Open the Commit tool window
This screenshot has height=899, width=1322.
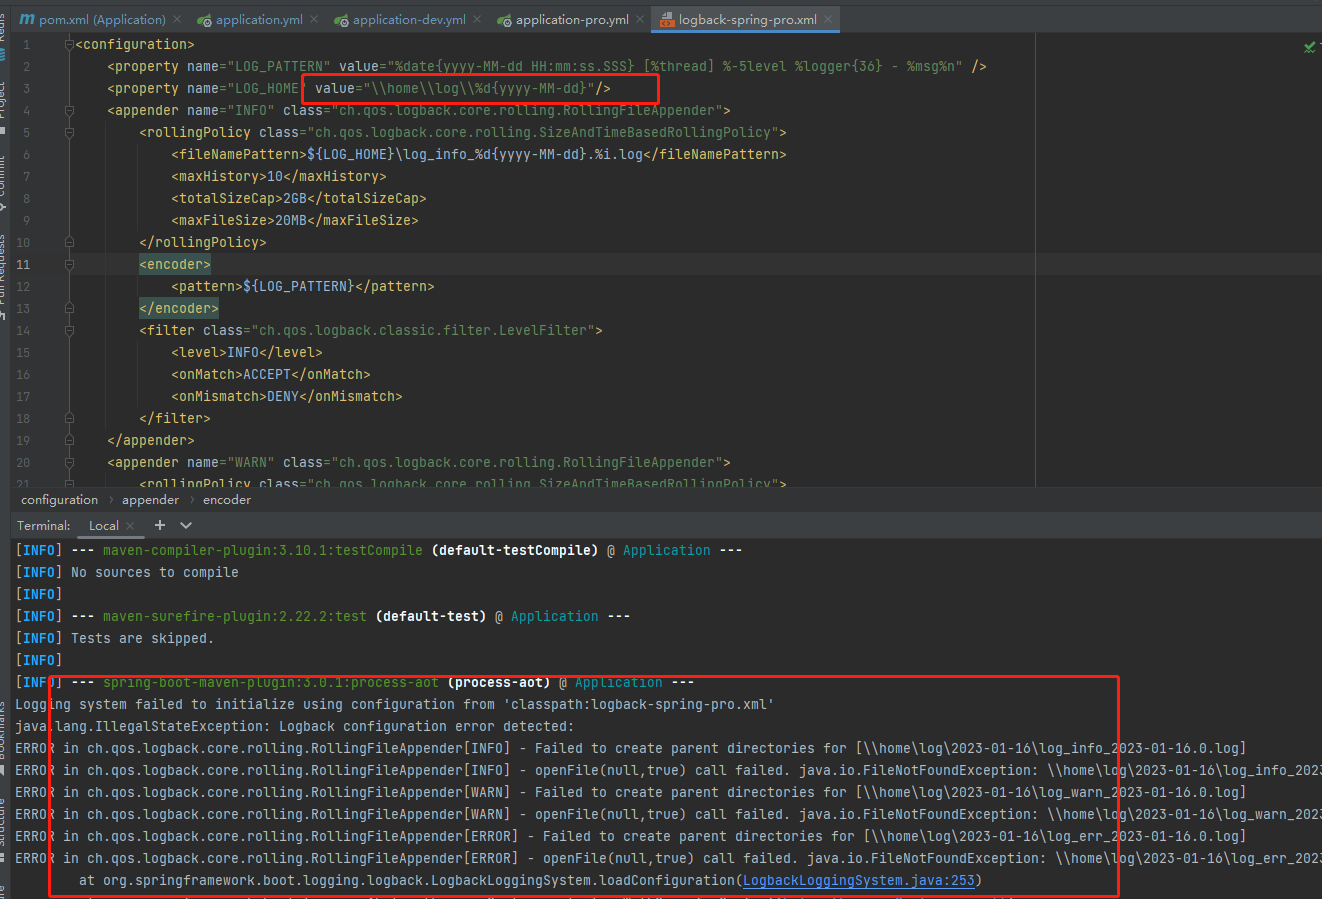(3, 182)
